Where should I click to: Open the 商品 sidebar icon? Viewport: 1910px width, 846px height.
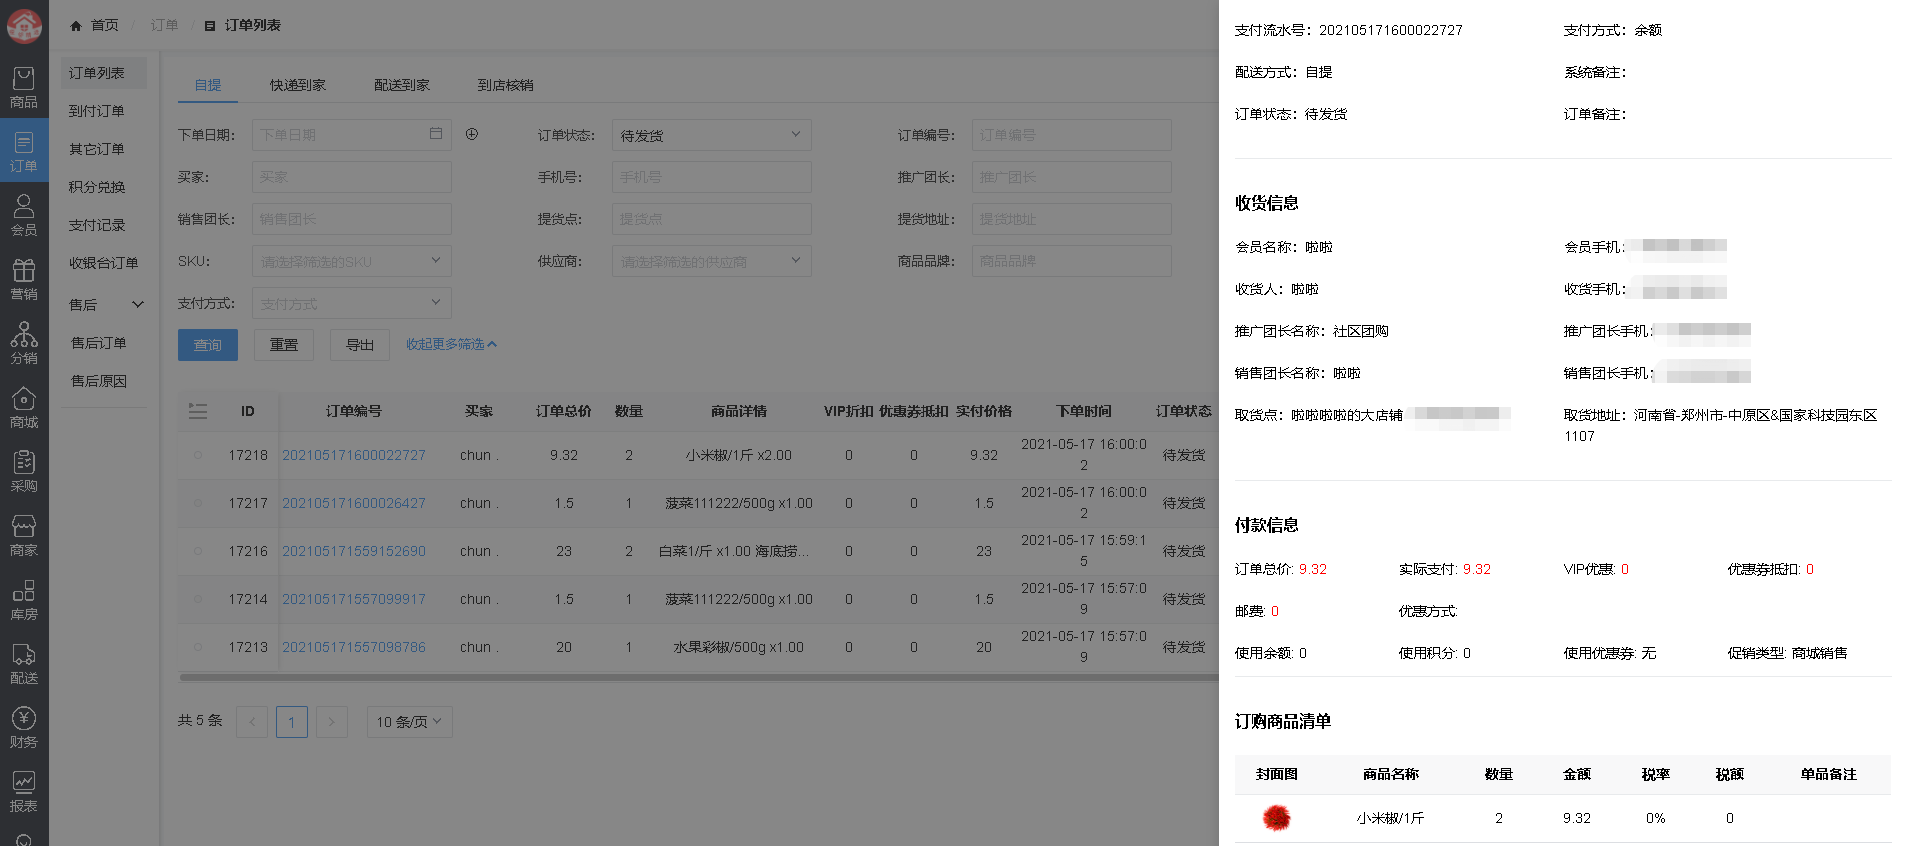click(x=24, y=88)
